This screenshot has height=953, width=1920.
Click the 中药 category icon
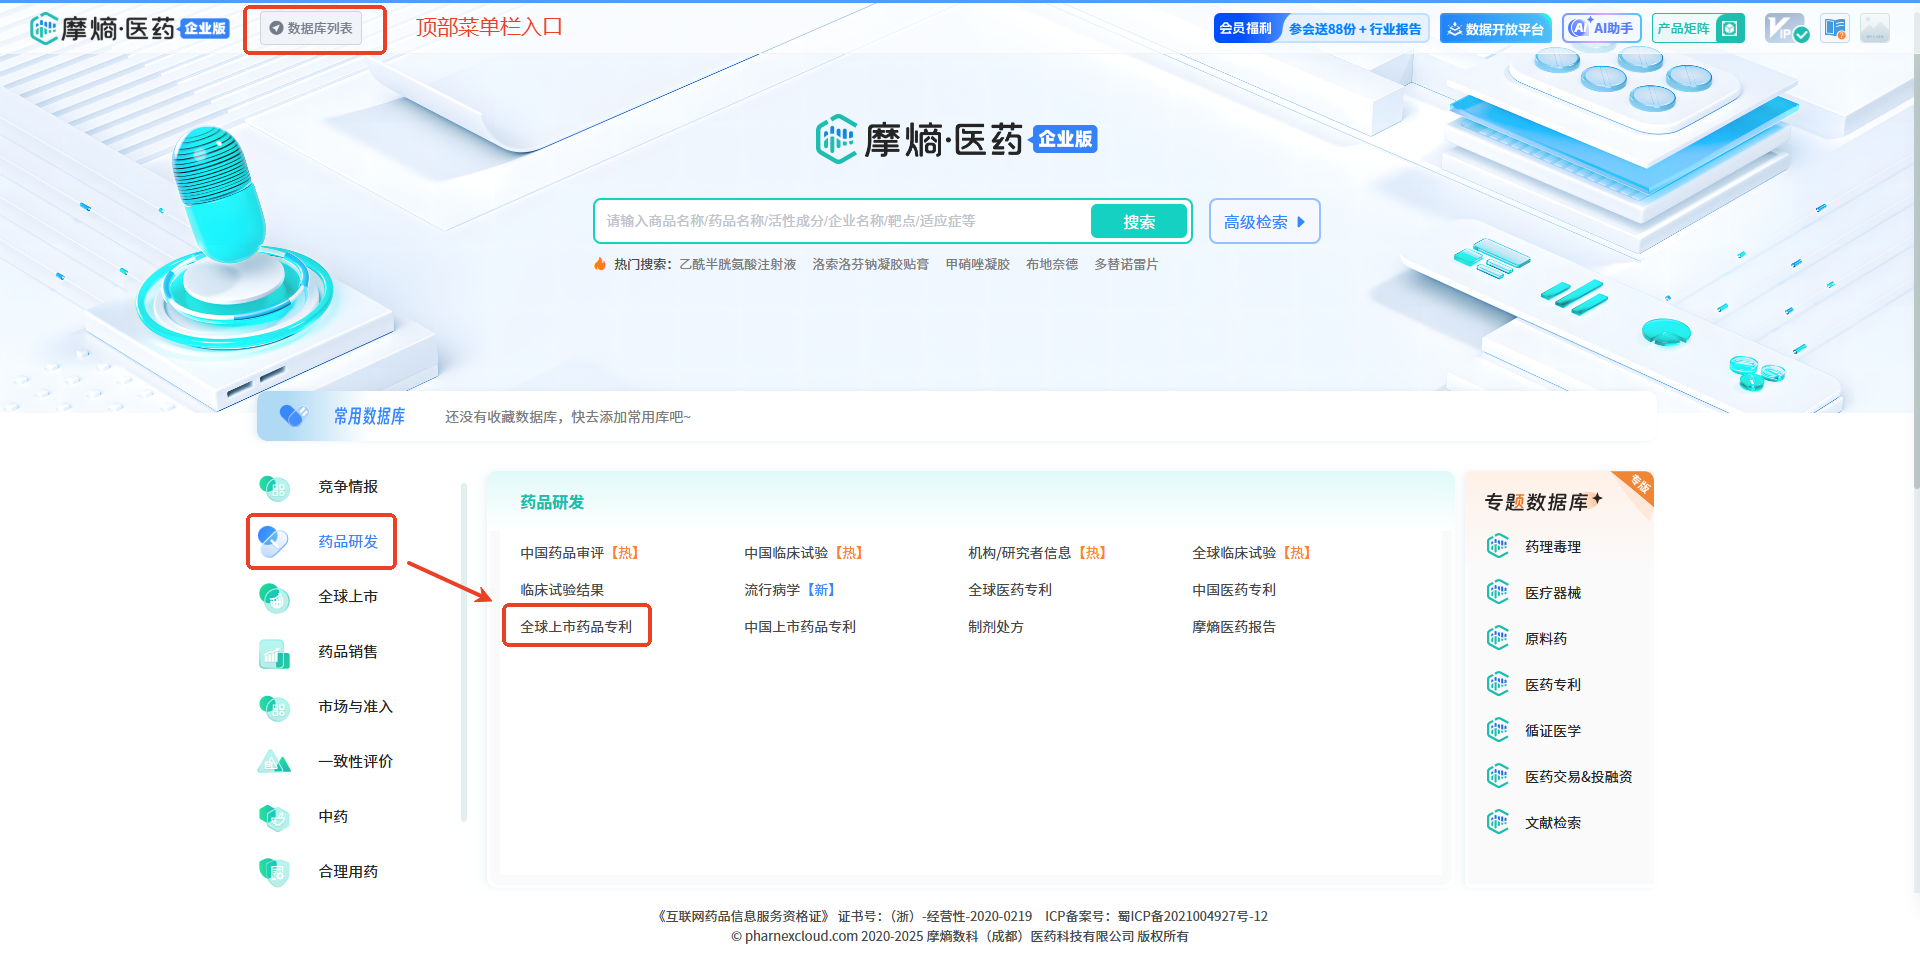(x=273, y=817)
